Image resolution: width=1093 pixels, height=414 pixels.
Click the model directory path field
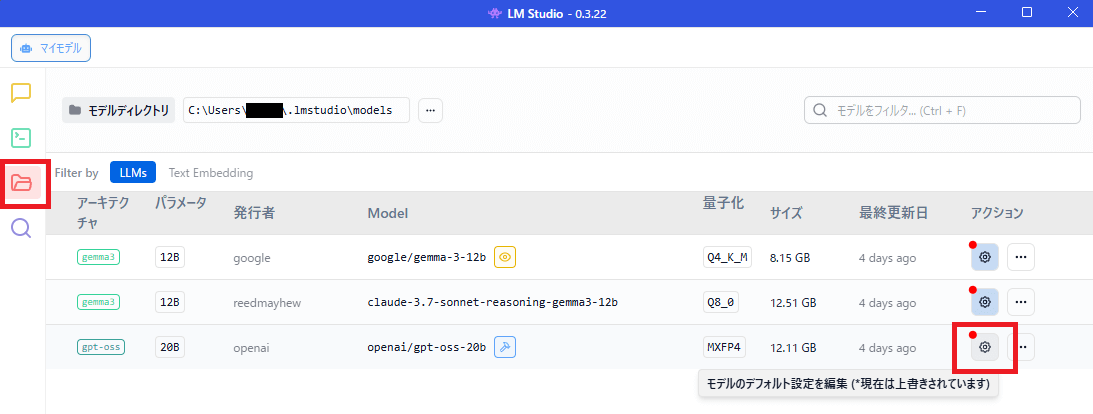[296, 110]
